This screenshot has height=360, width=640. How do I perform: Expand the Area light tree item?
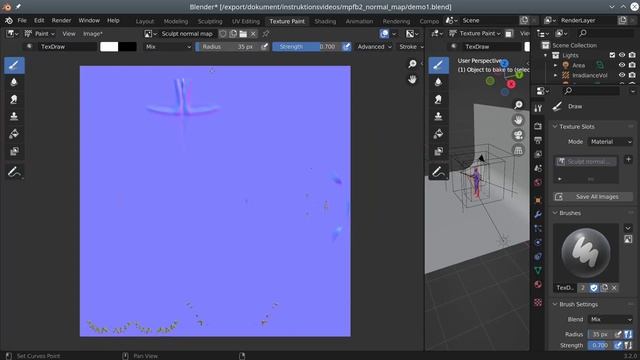point(555,65)
